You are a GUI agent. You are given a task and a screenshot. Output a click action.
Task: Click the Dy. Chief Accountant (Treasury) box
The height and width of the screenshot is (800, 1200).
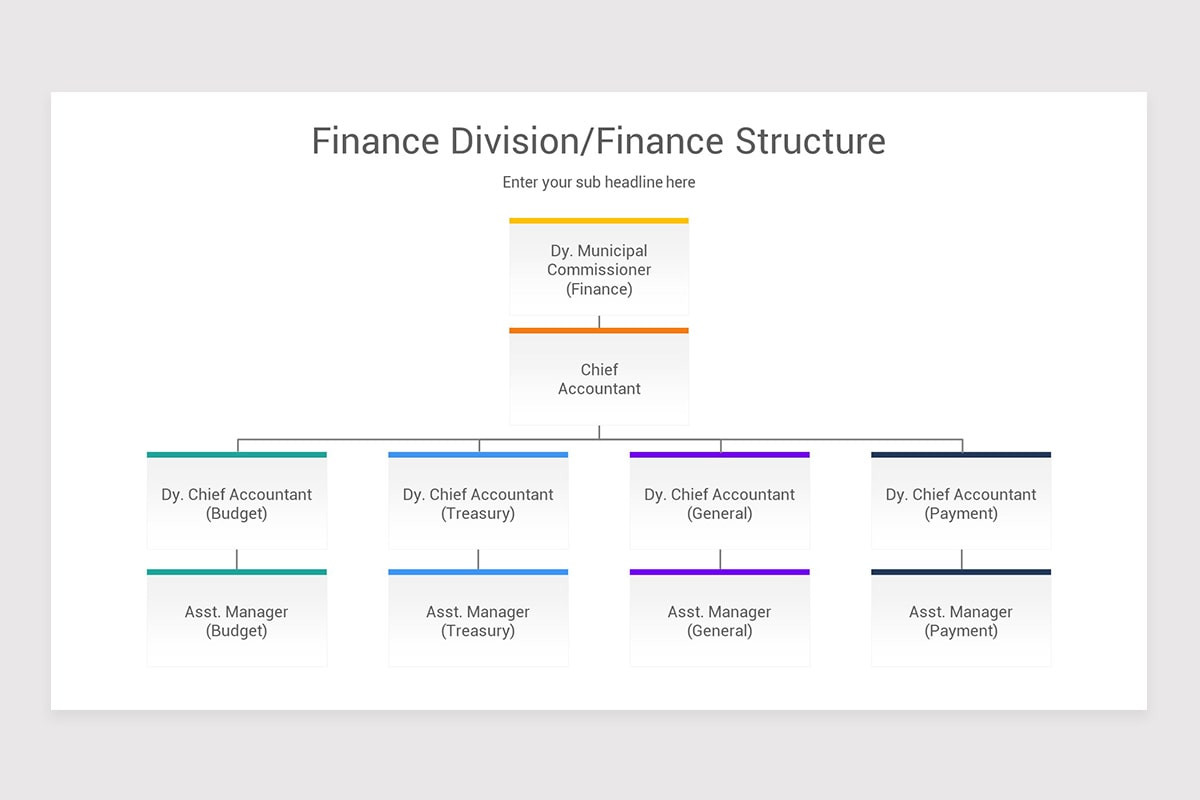point(478,502)
